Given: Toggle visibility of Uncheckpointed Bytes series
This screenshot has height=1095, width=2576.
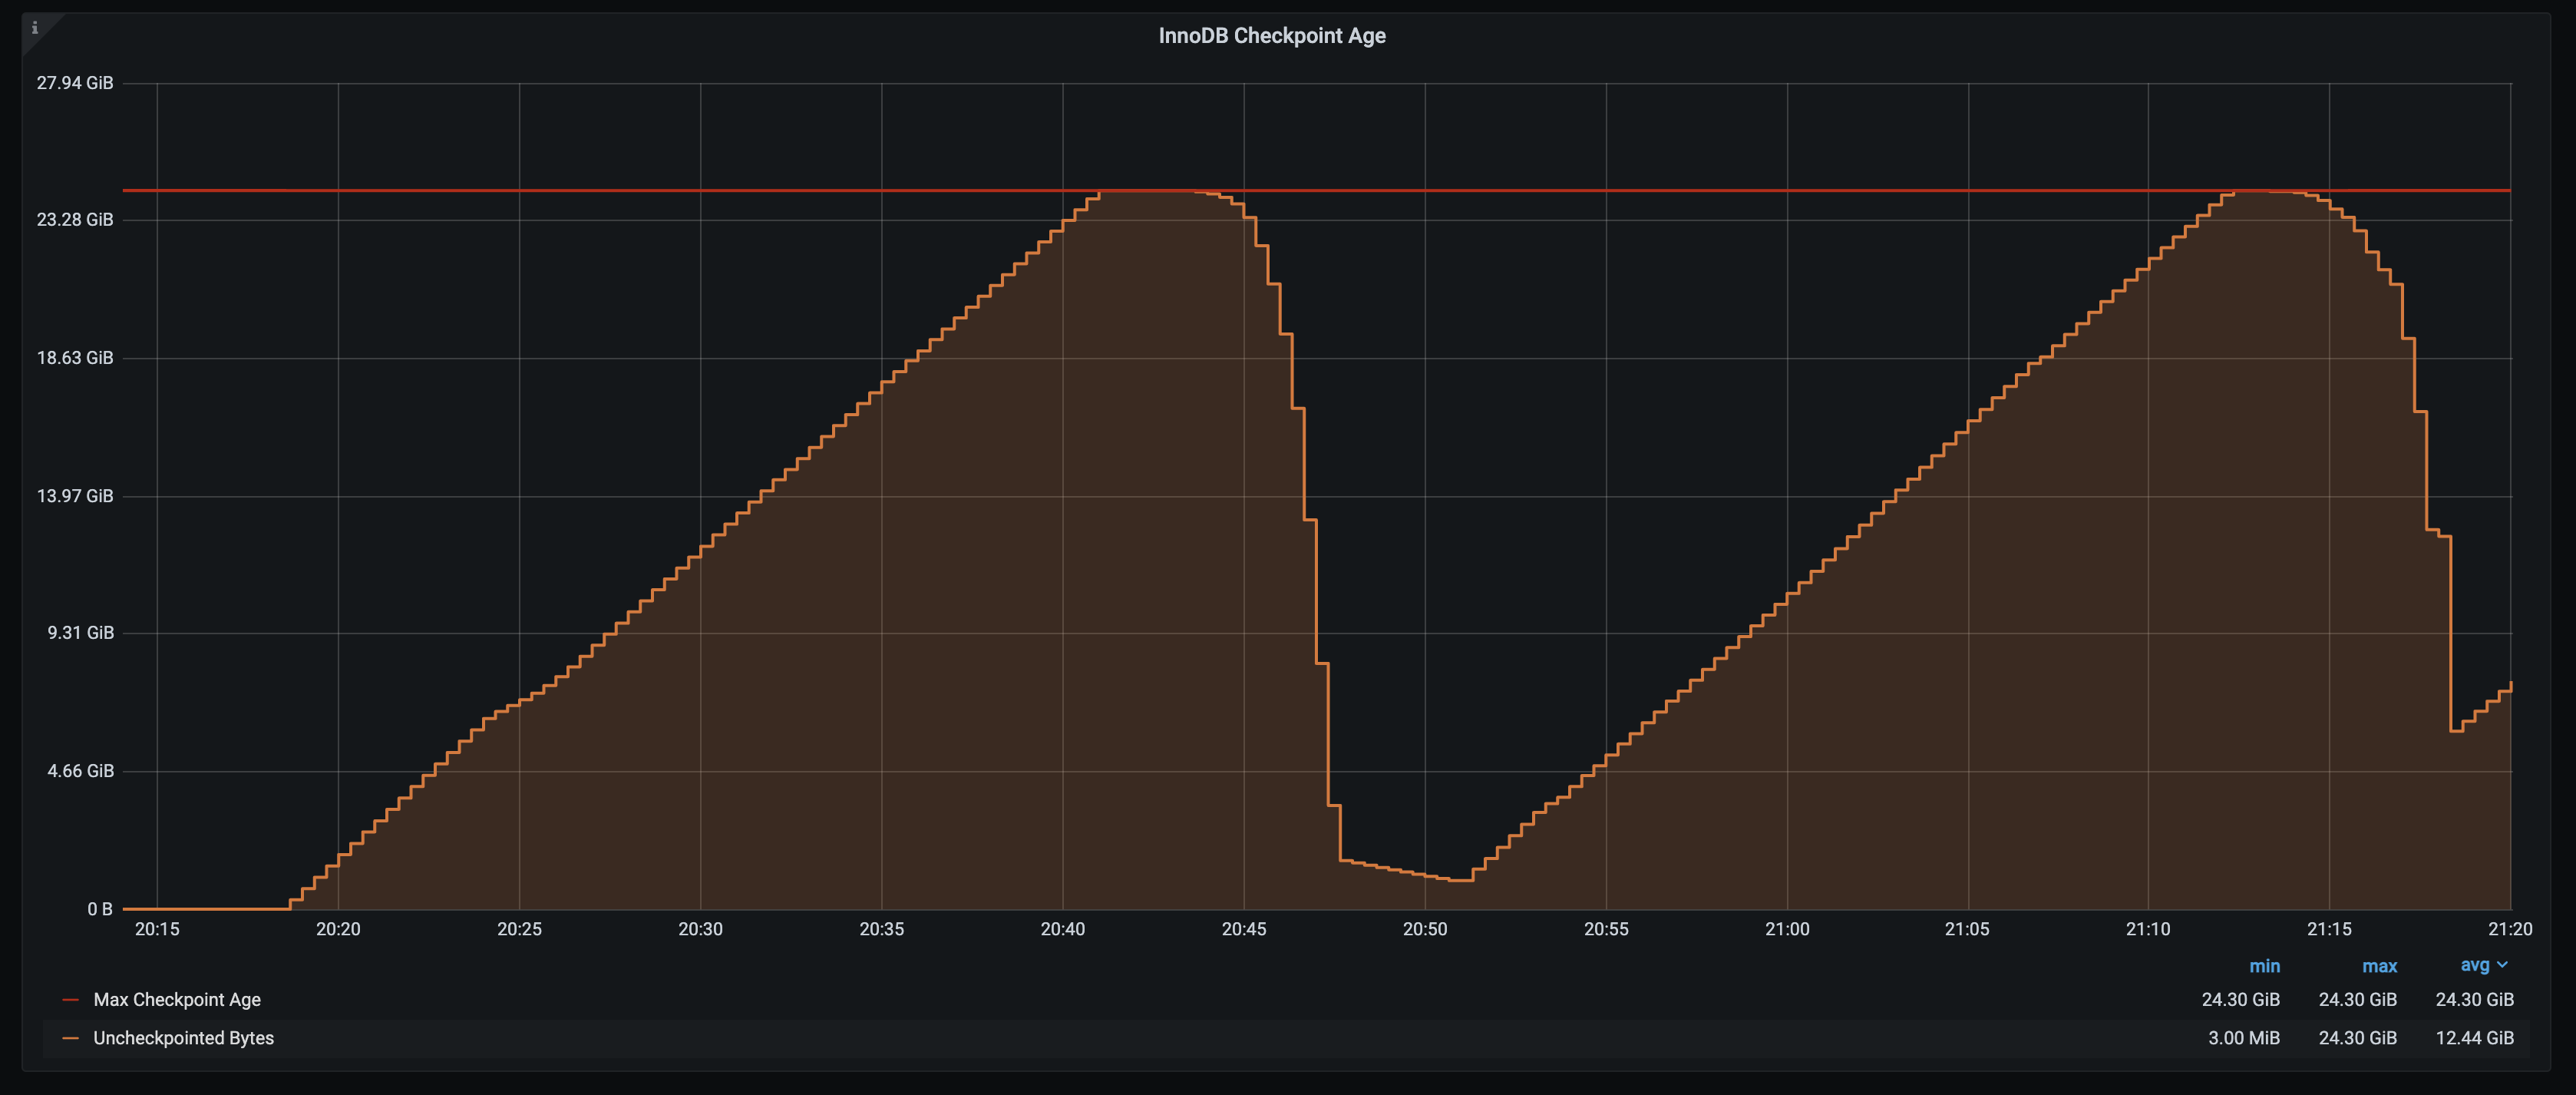Looking at the screenshot, I should coord(183,1038).
